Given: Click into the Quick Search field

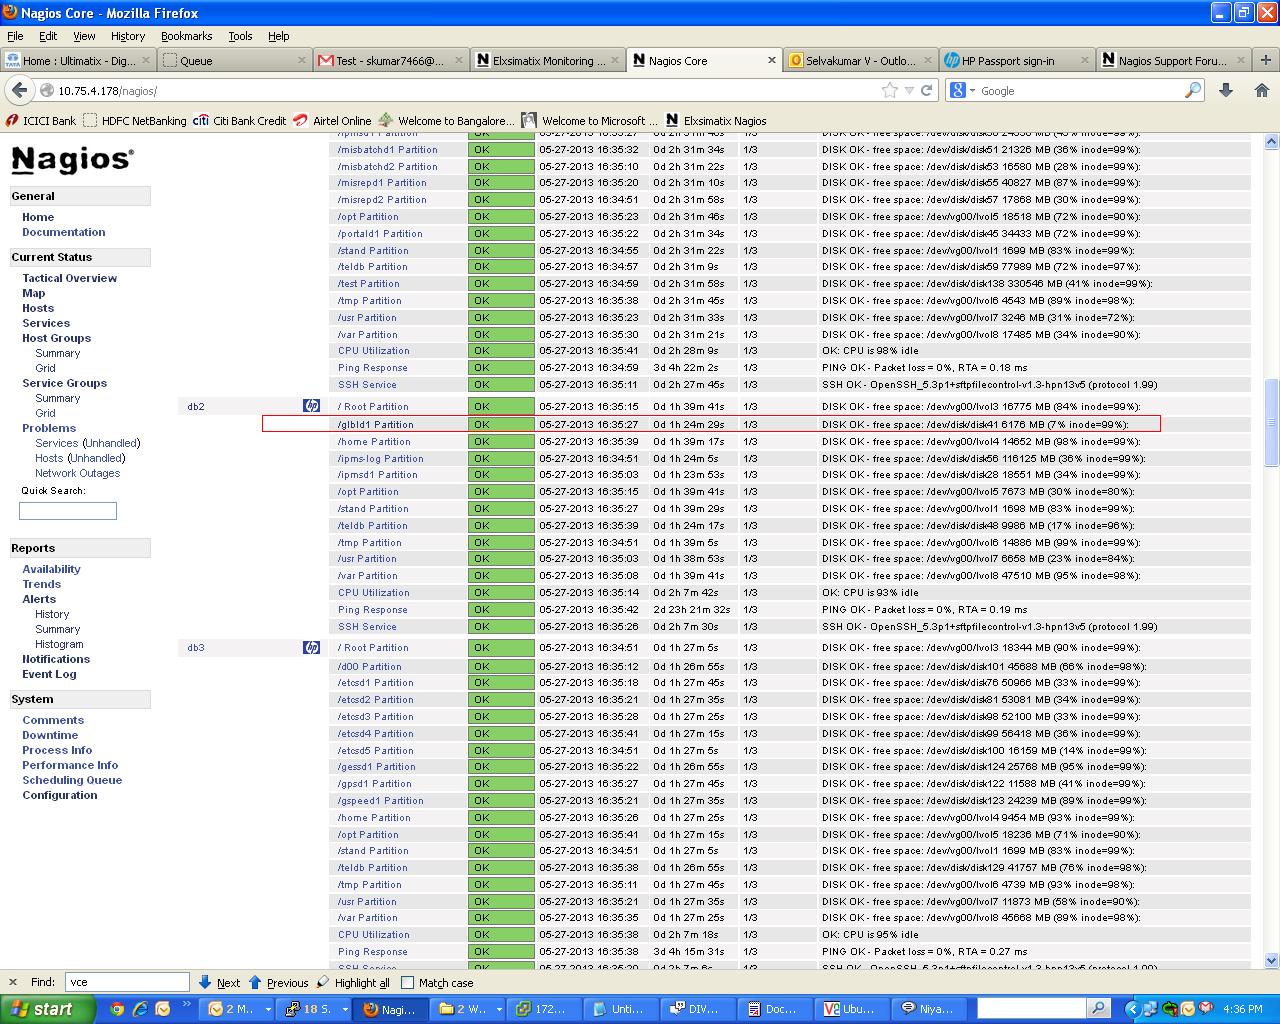Looking at the screenshot, I should [68, 511].
